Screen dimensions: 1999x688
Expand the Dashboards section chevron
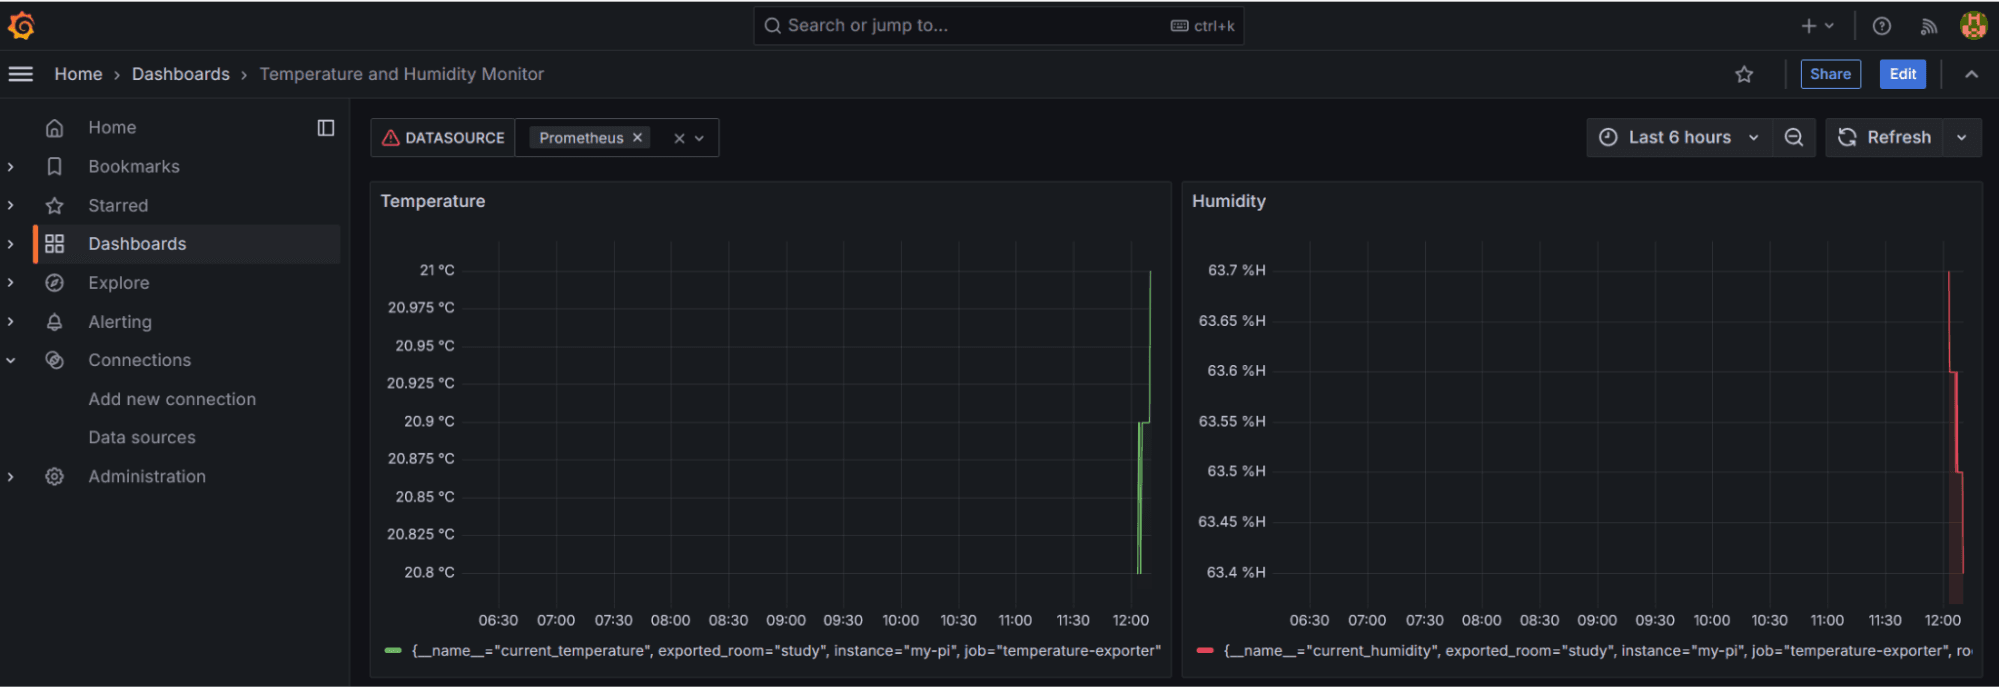(x=11, y=244)
